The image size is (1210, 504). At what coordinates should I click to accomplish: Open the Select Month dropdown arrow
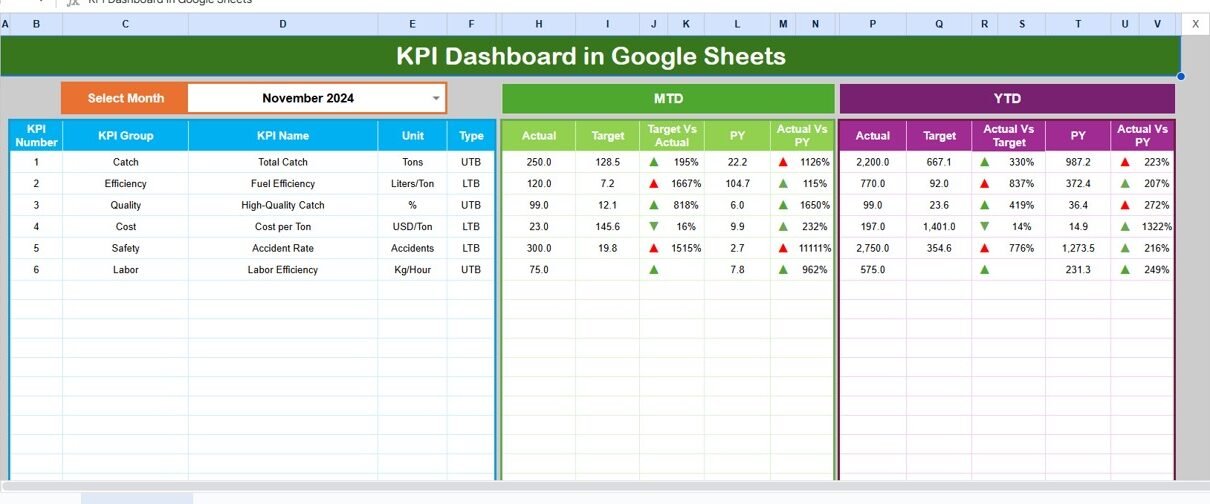coord(435,98)
